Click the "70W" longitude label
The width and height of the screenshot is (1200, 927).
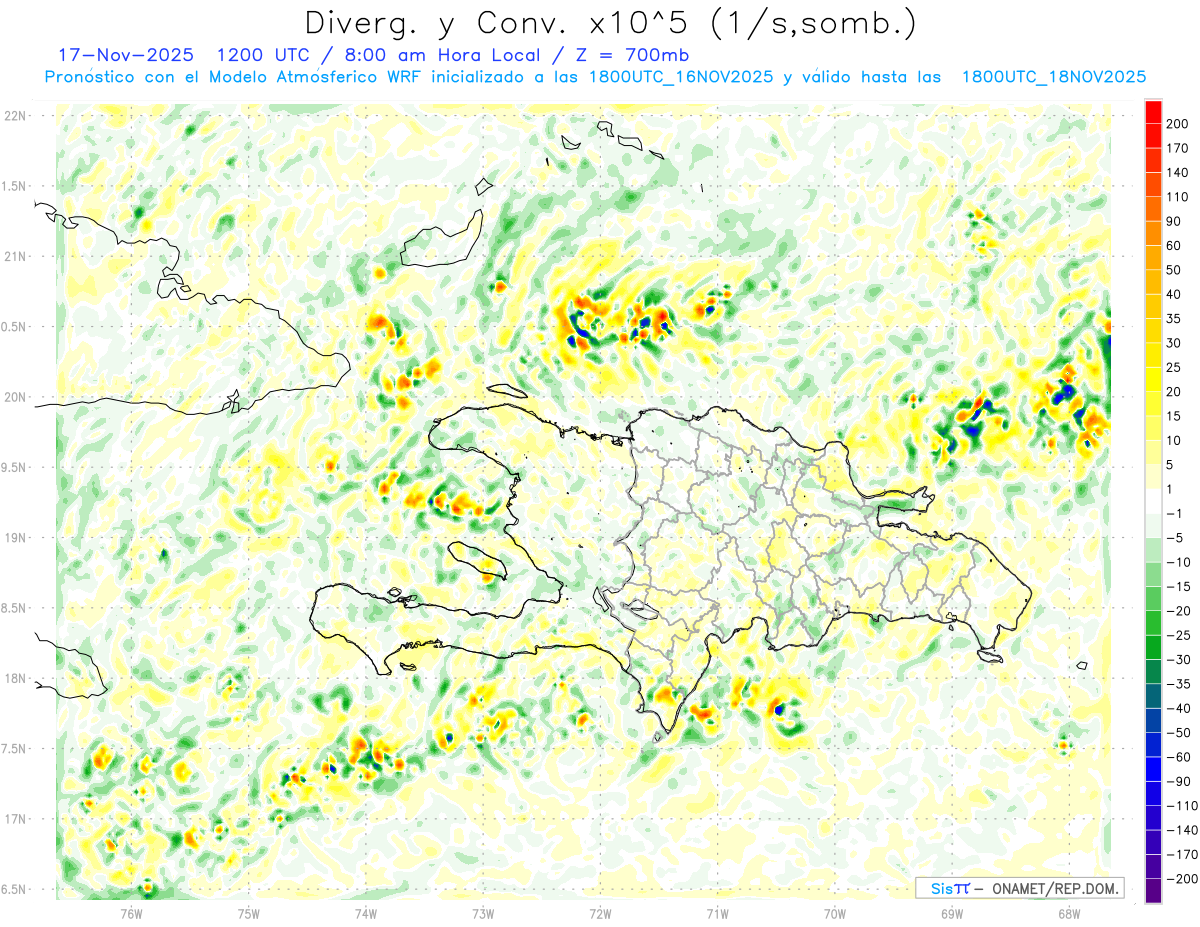[x=835, y=913]
